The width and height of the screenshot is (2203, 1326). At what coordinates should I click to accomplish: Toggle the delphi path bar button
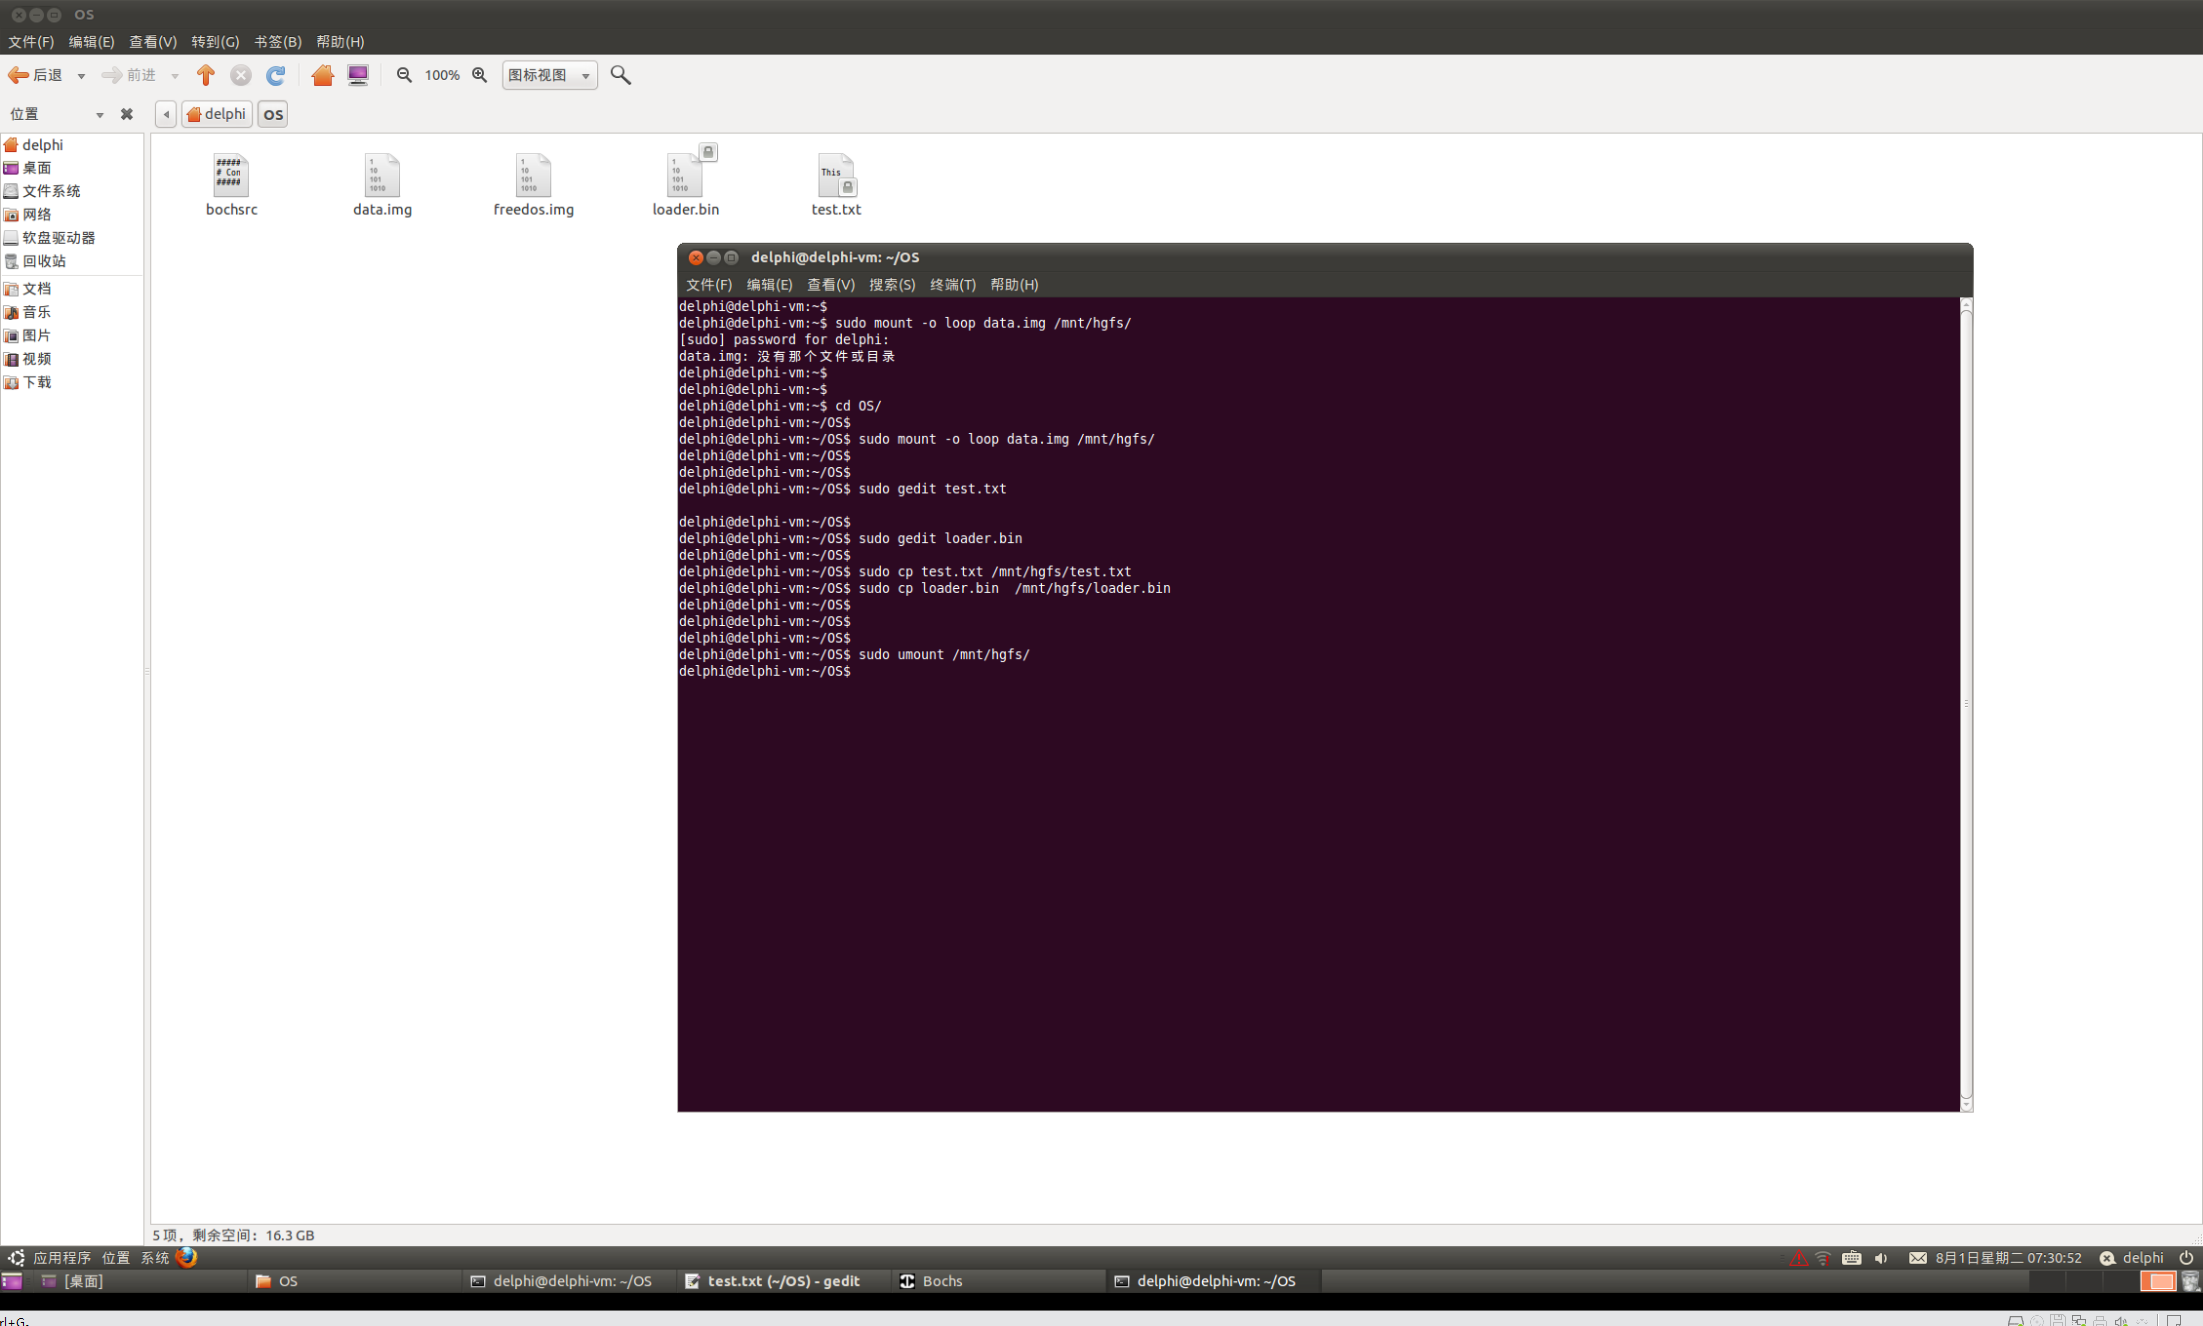pos(217,114)
